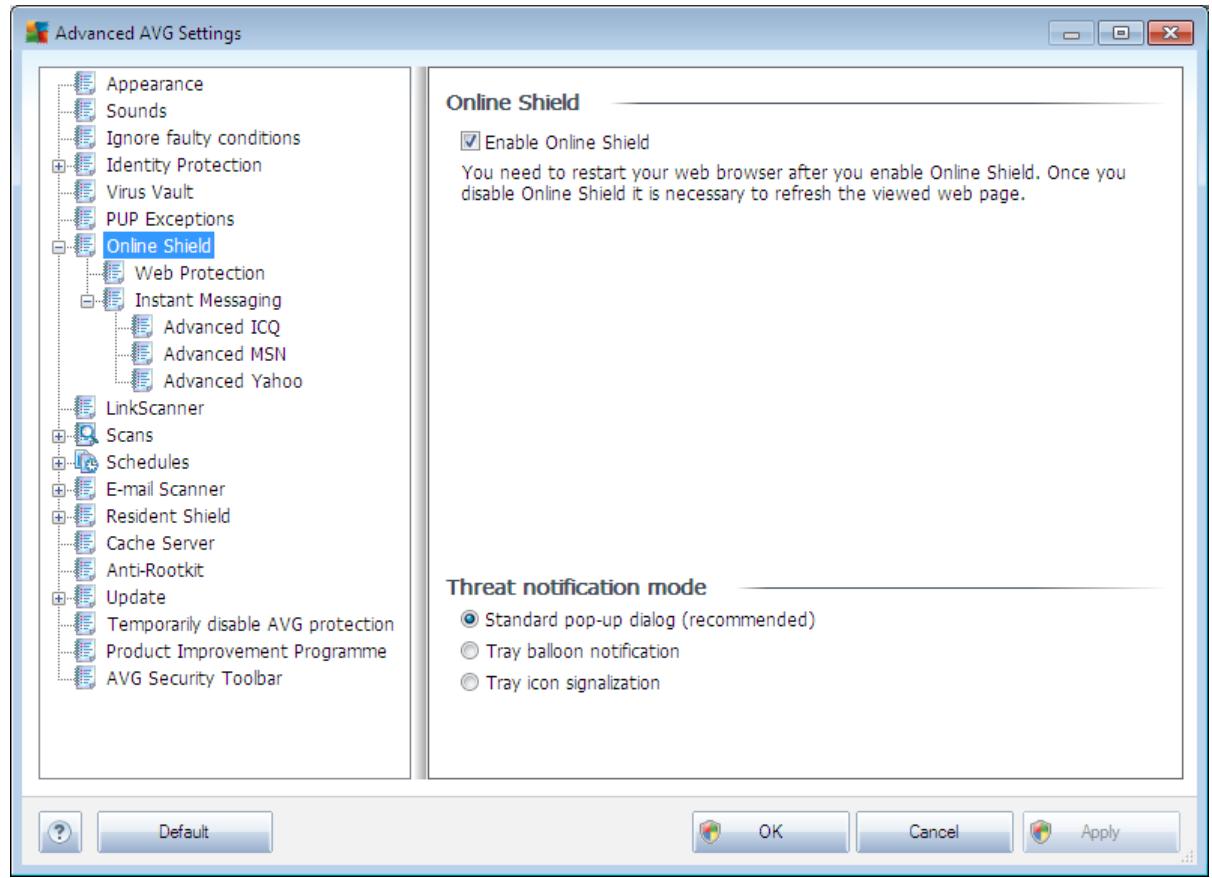
Task: Select Standard pop-up dialog (recommended) option
Action: coord(470,619)
